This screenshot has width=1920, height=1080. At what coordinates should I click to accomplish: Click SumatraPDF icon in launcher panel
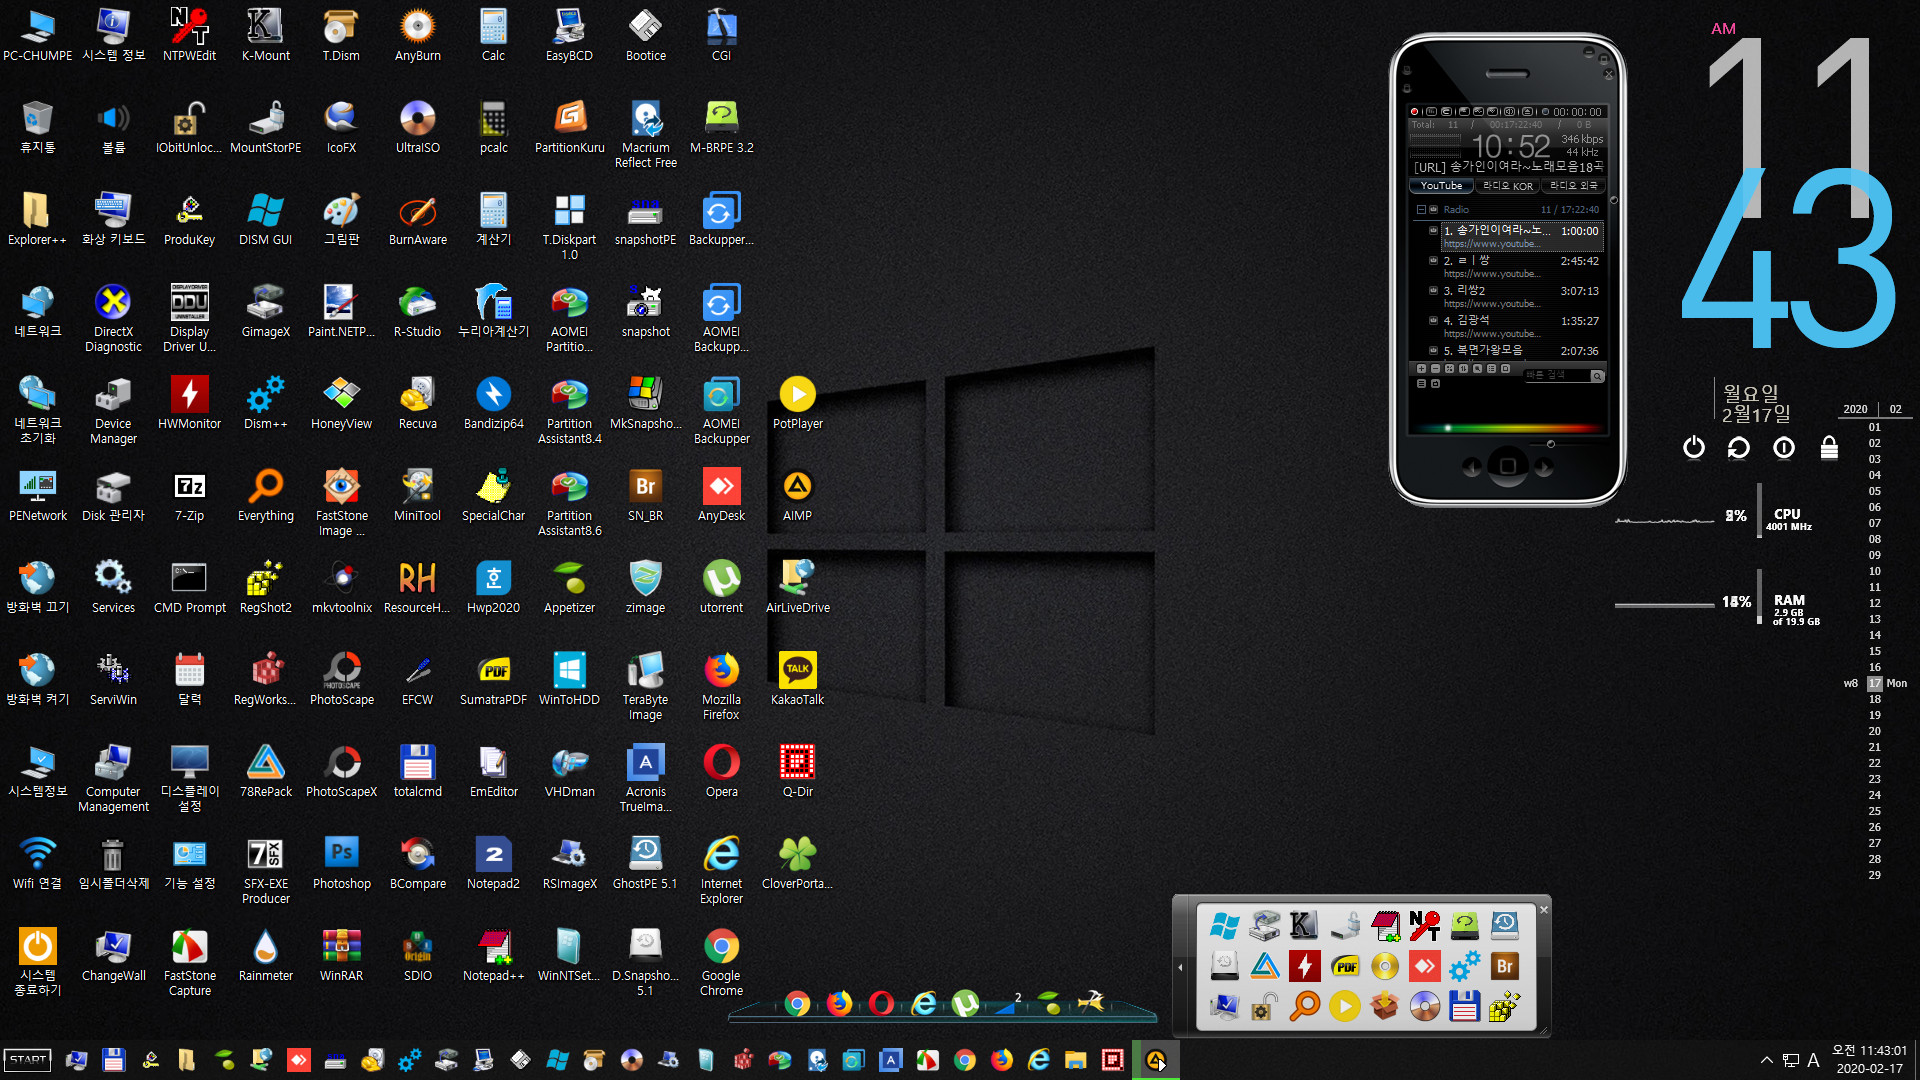pos(1344,966)
